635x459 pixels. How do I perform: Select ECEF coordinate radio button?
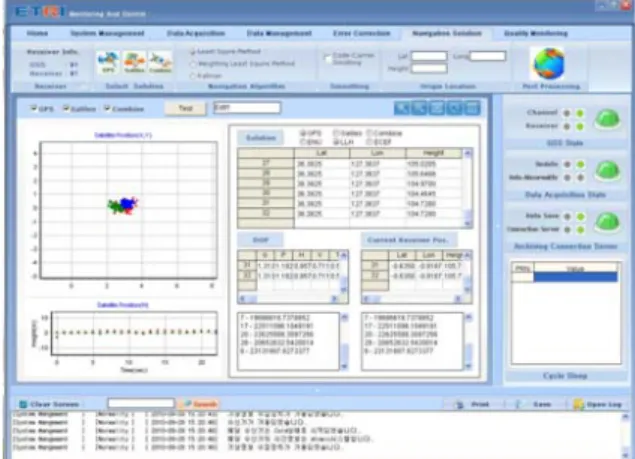[x=369, y=142]
